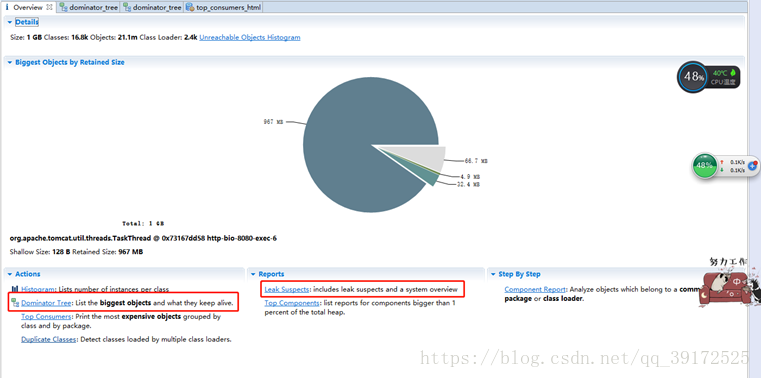Click the Histogram bar chart icon
This screenshot has width=761, height=378.
(15, 289)
